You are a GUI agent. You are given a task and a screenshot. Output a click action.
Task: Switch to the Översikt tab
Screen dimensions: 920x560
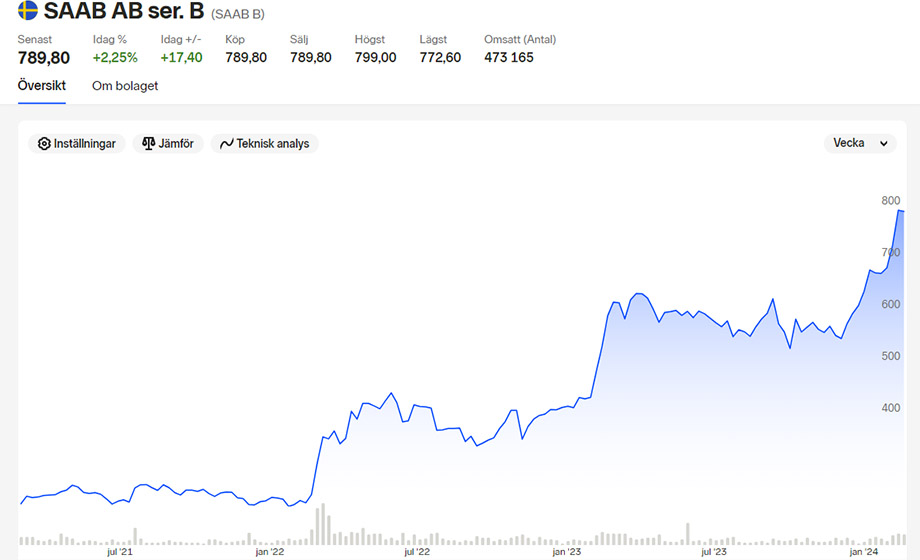42,86
